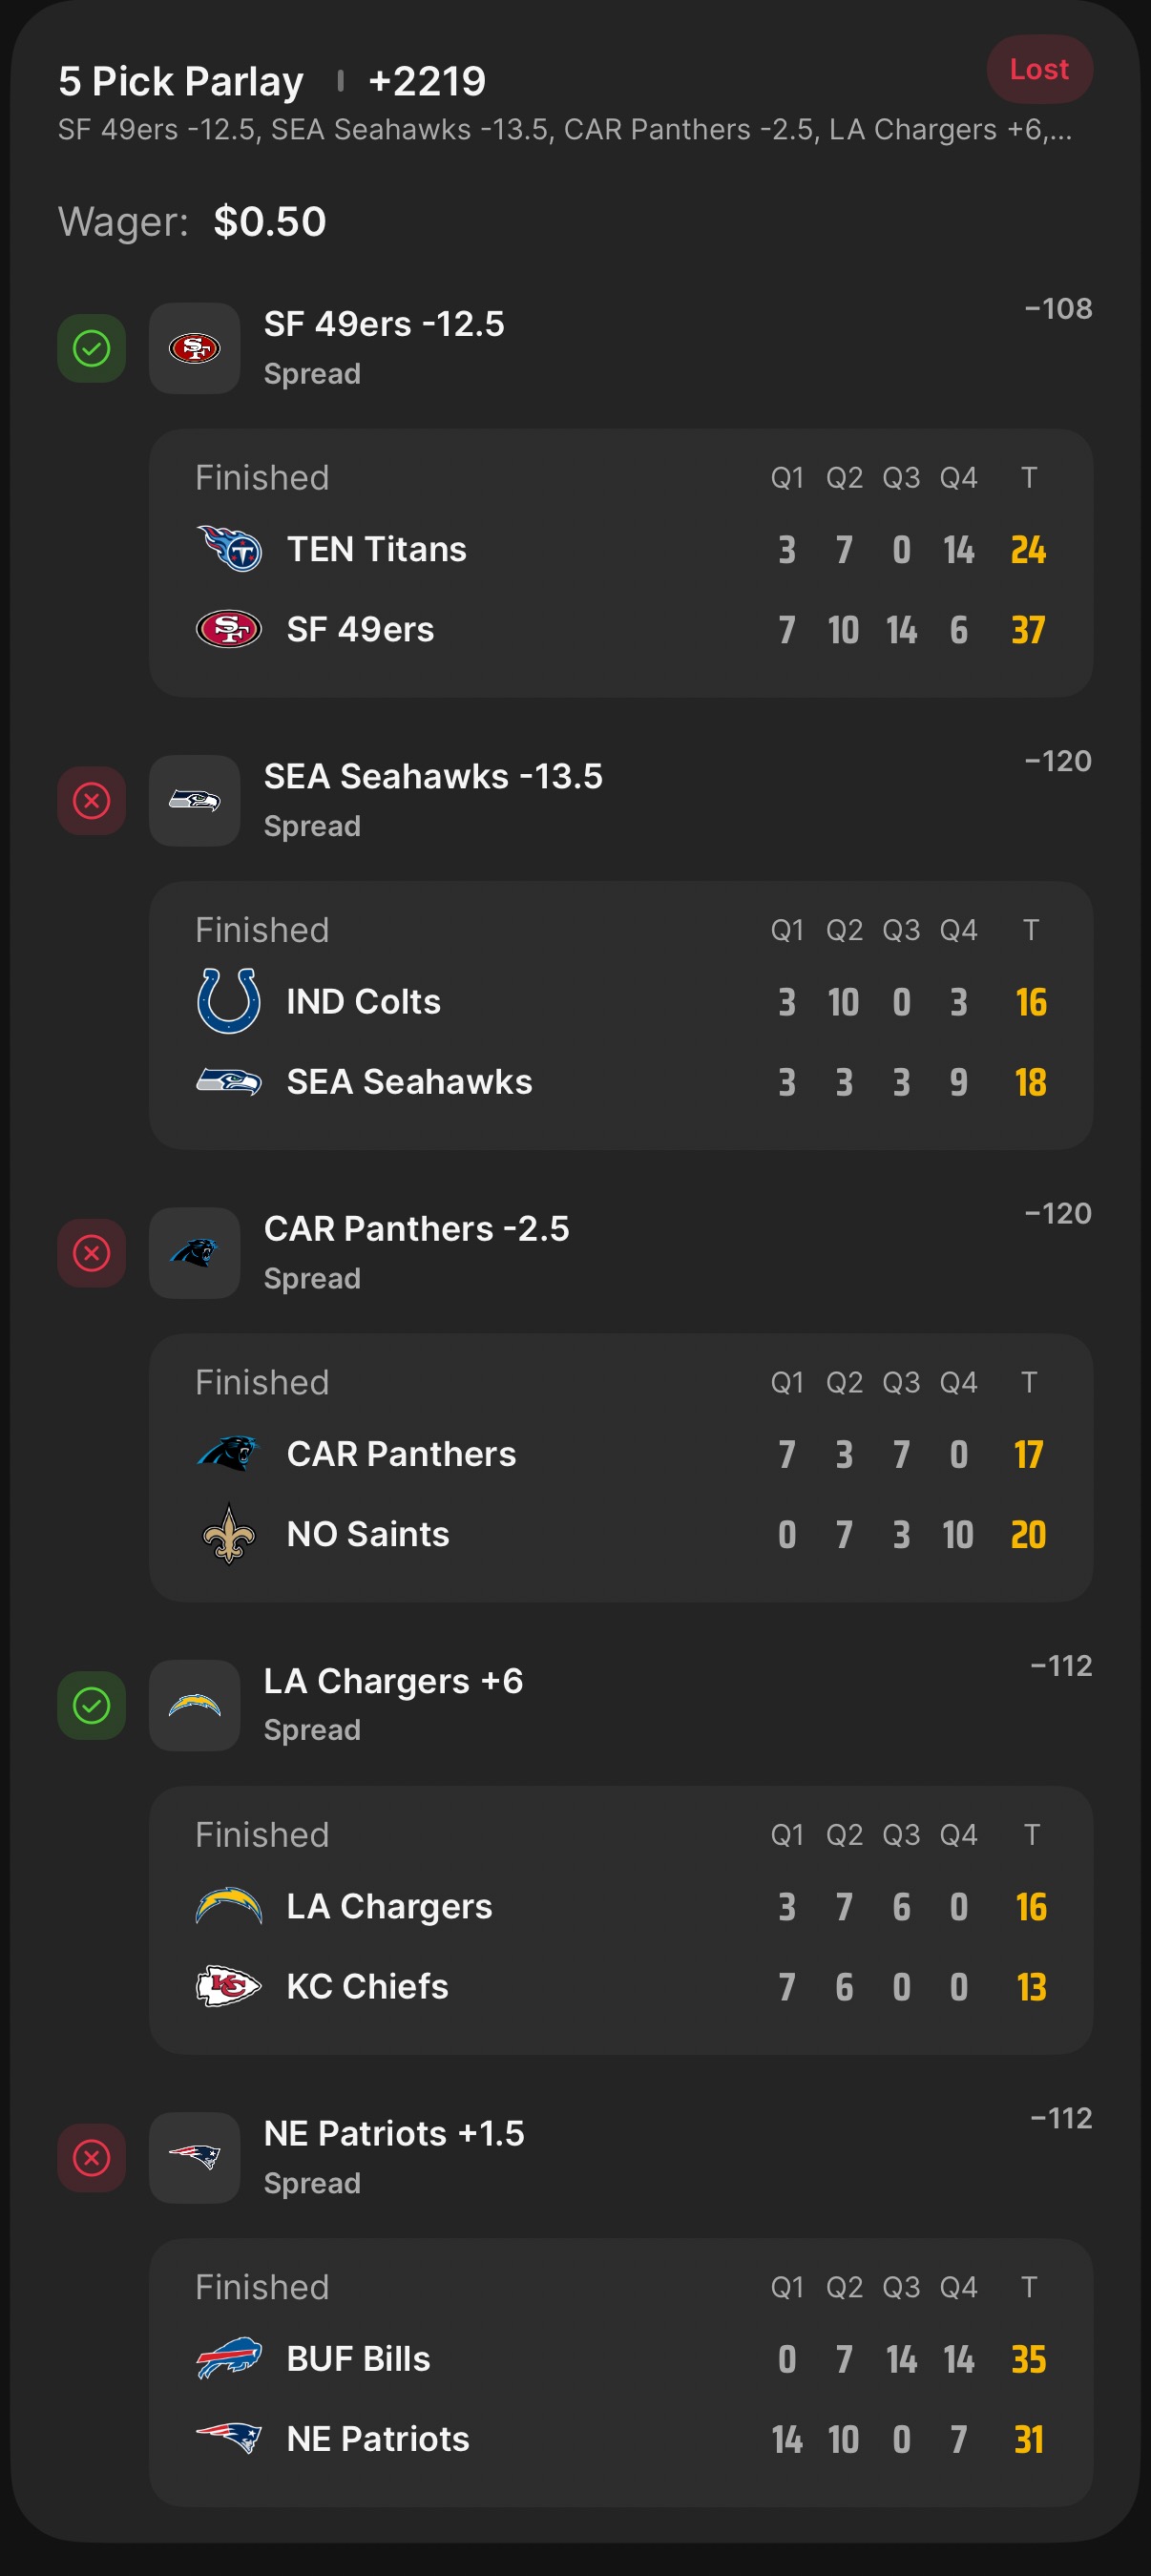Click the Bills logo in the scoreboard

pos(229,2358)
